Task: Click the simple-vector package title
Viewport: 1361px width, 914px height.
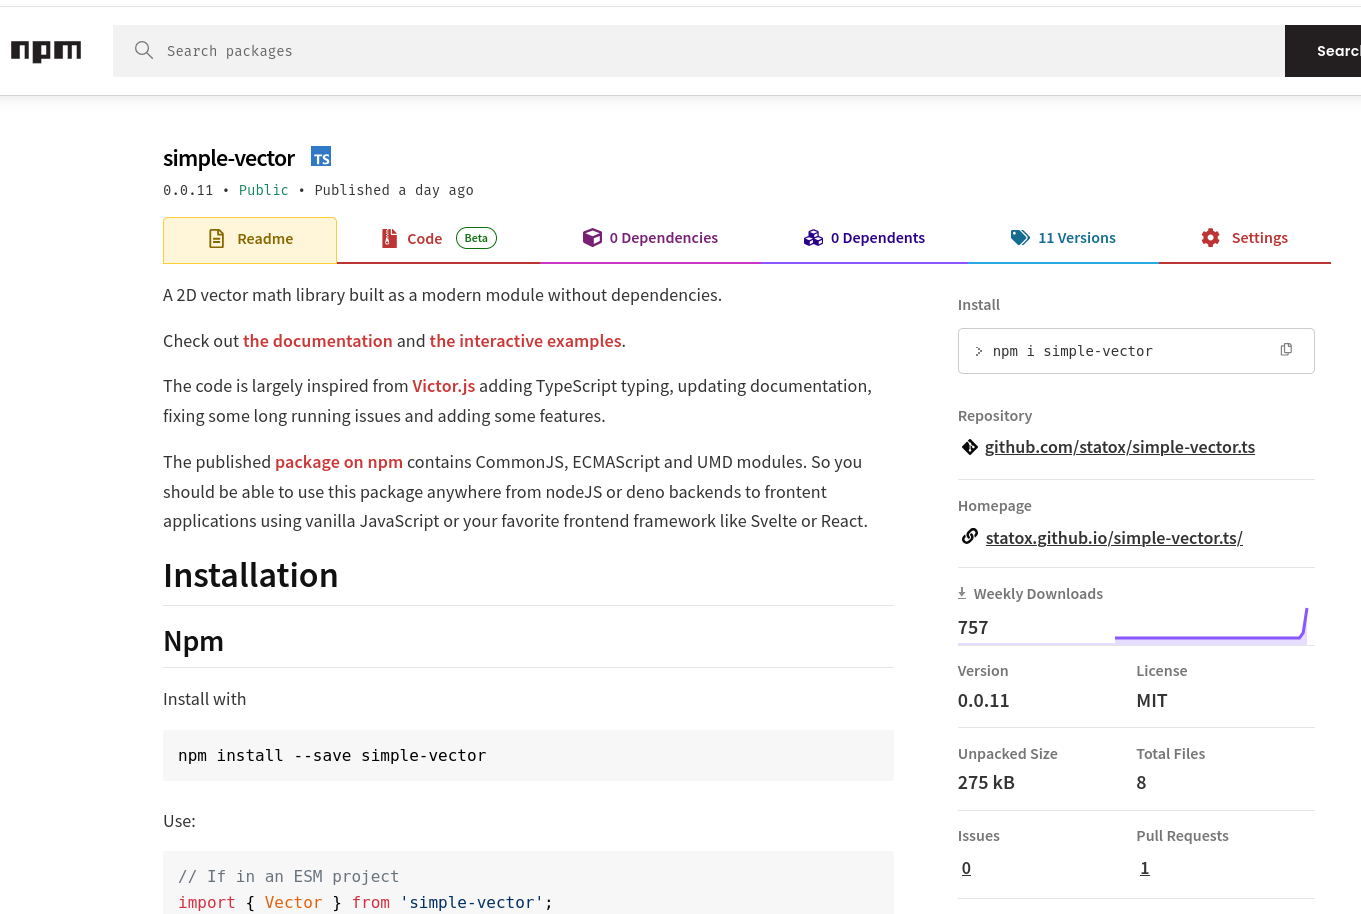Action: tap(229, 158)
